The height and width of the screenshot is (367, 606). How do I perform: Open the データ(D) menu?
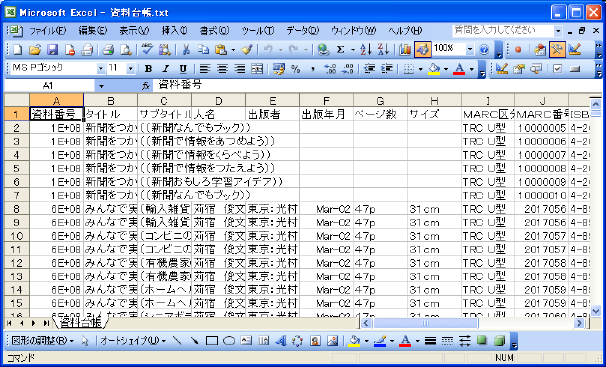303,31
